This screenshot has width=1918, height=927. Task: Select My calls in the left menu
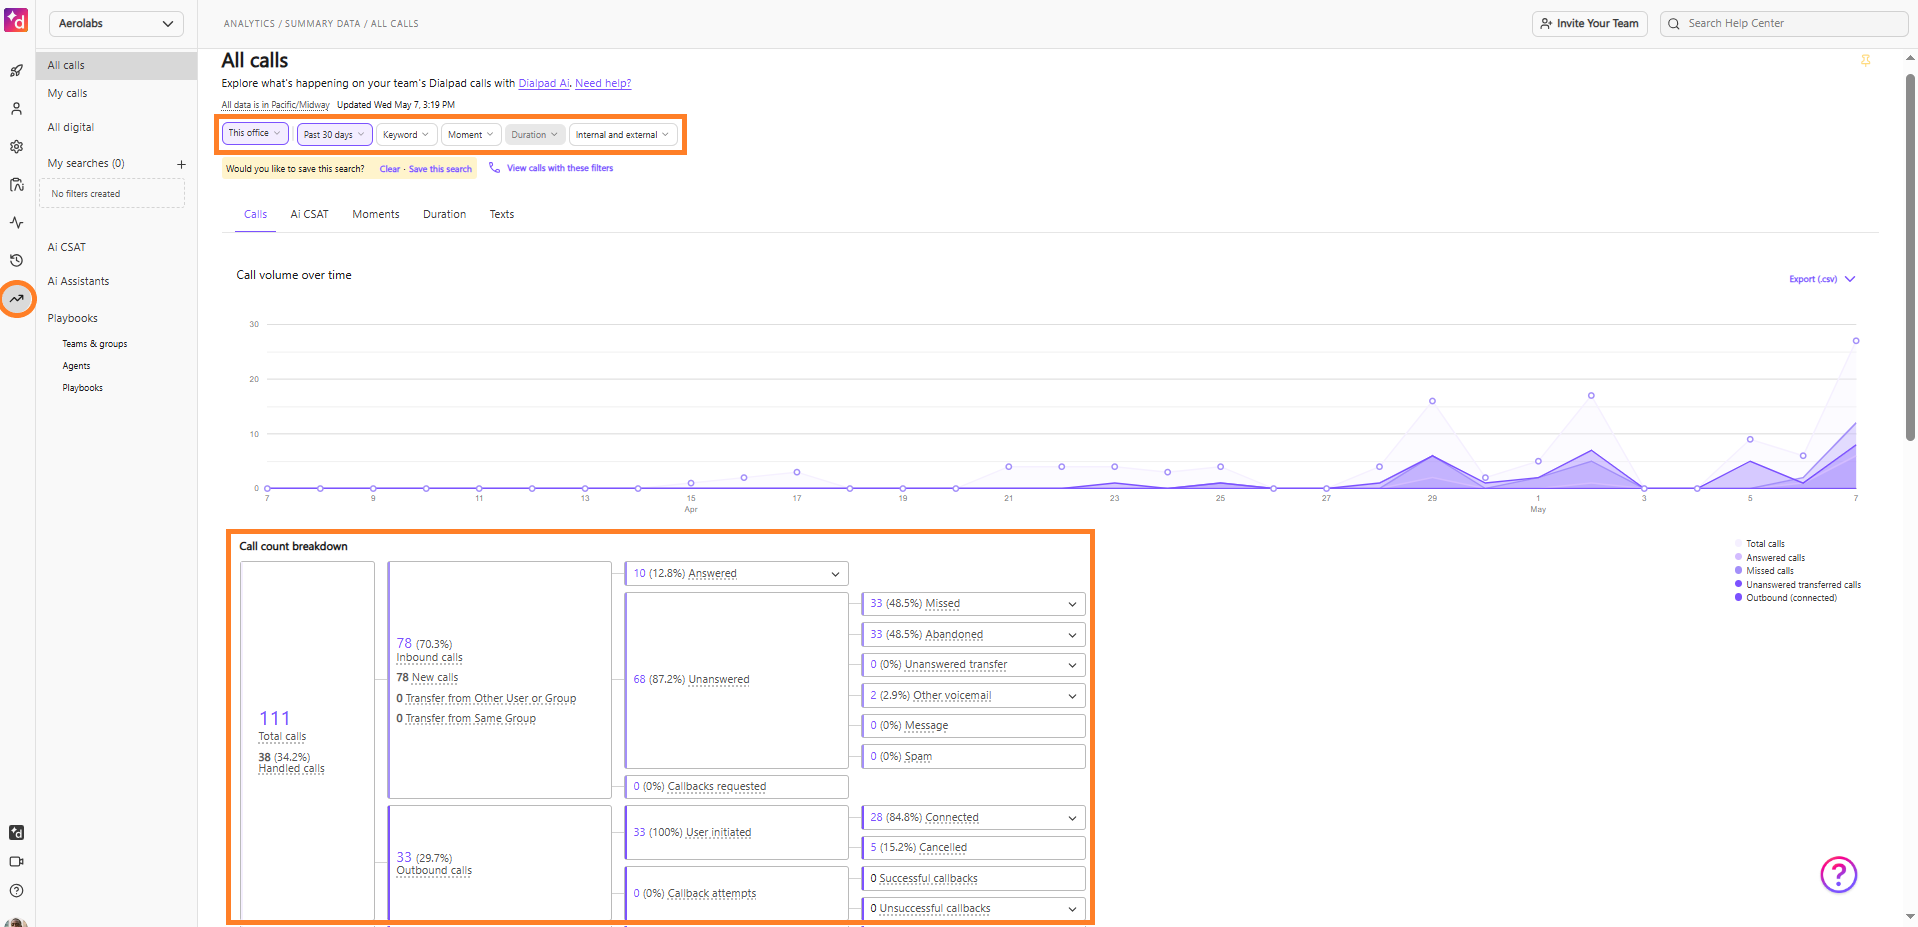point(67,94)
